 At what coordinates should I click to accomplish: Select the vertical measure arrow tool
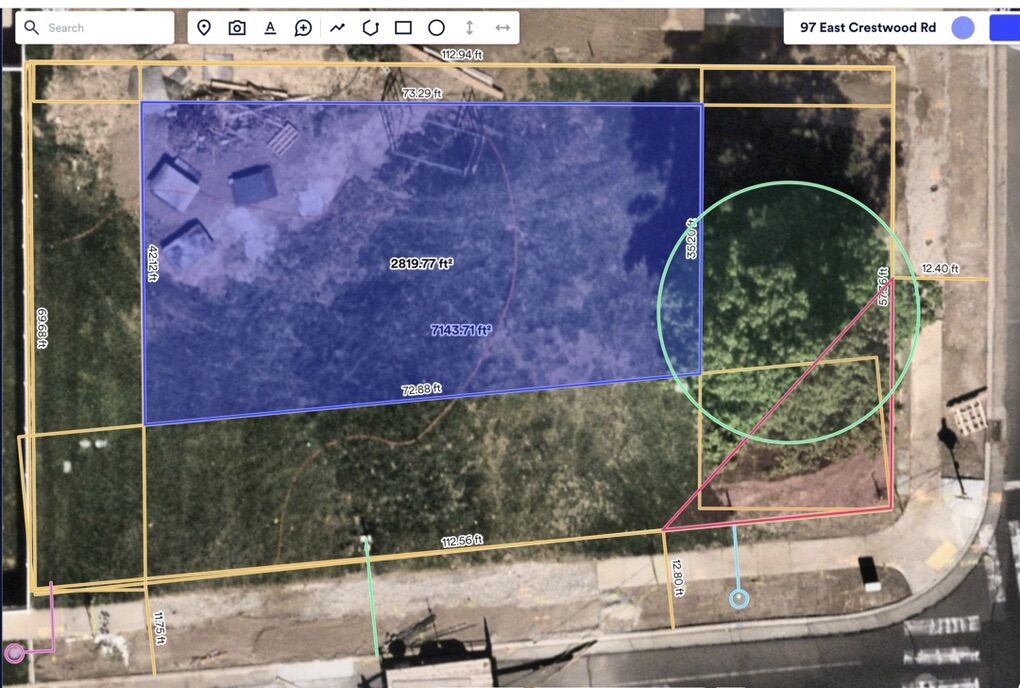(469, 28)
